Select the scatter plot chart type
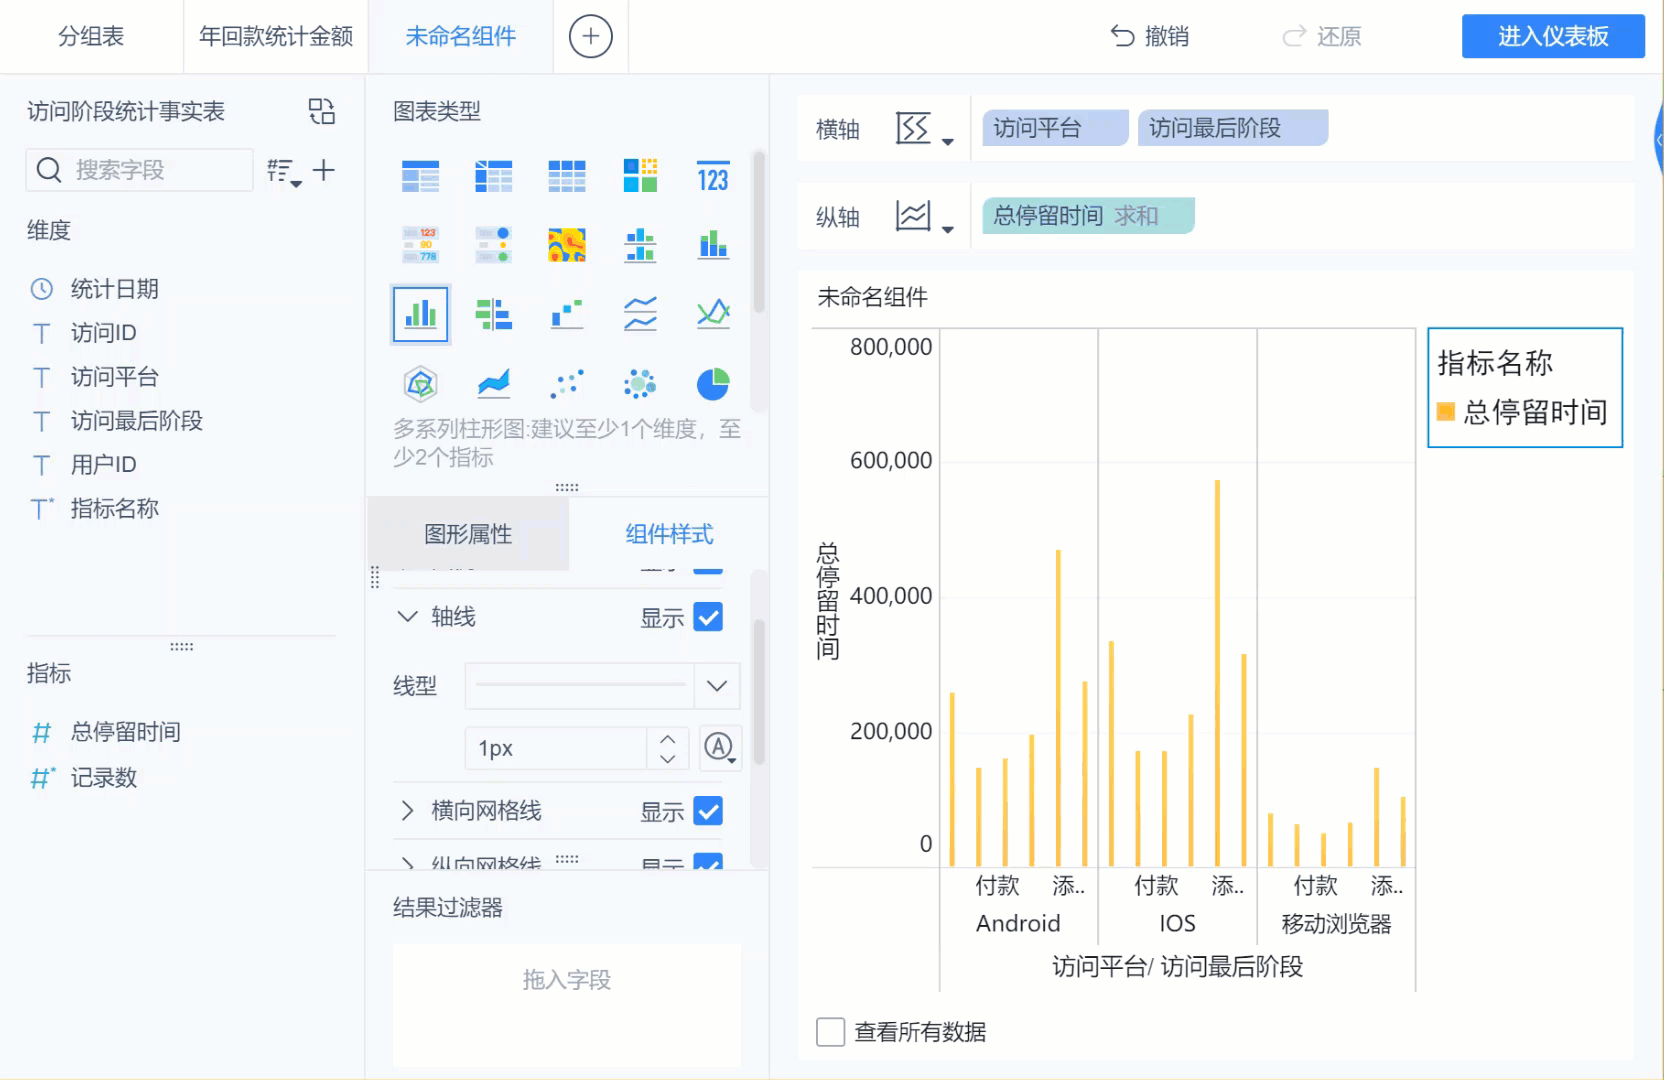This screenshot has width=1664, height=1080. click(x=567, y=383)
